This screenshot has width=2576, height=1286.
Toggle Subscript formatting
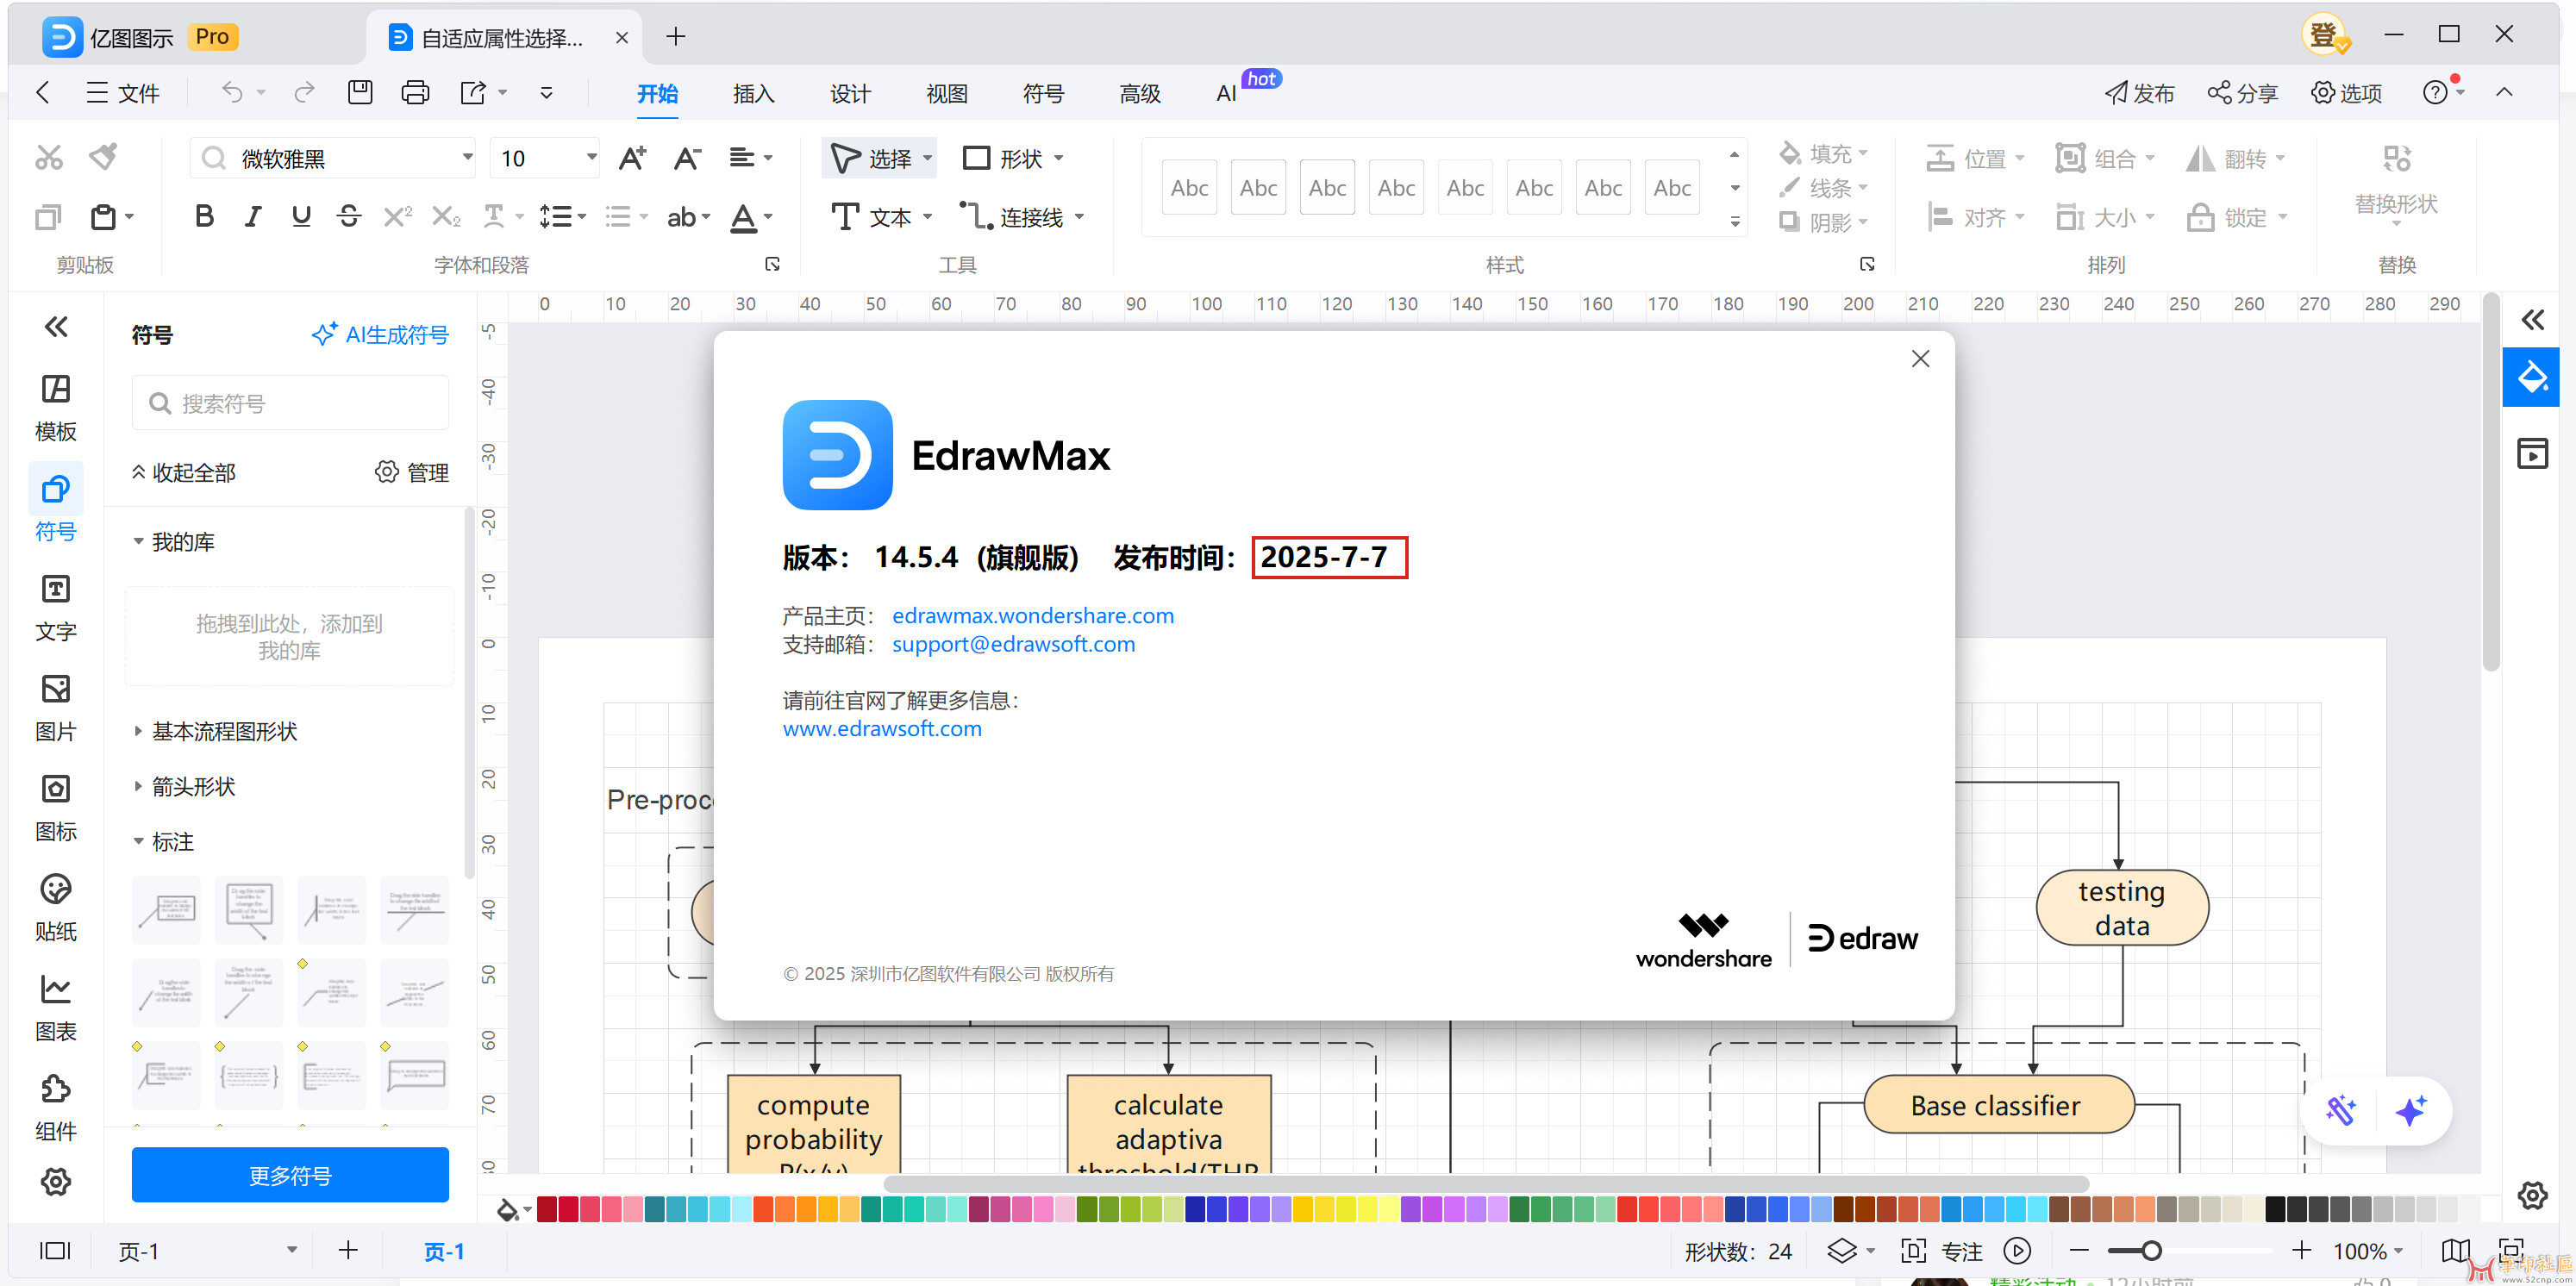pyautogui.click(x=446, y=216)
